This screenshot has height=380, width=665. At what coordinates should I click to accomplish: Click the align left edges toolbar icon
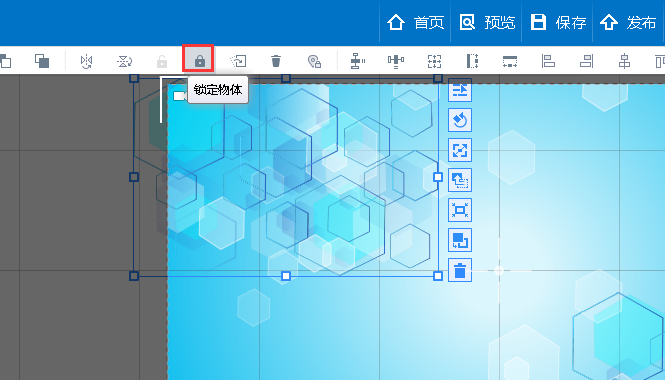[548, 61]
